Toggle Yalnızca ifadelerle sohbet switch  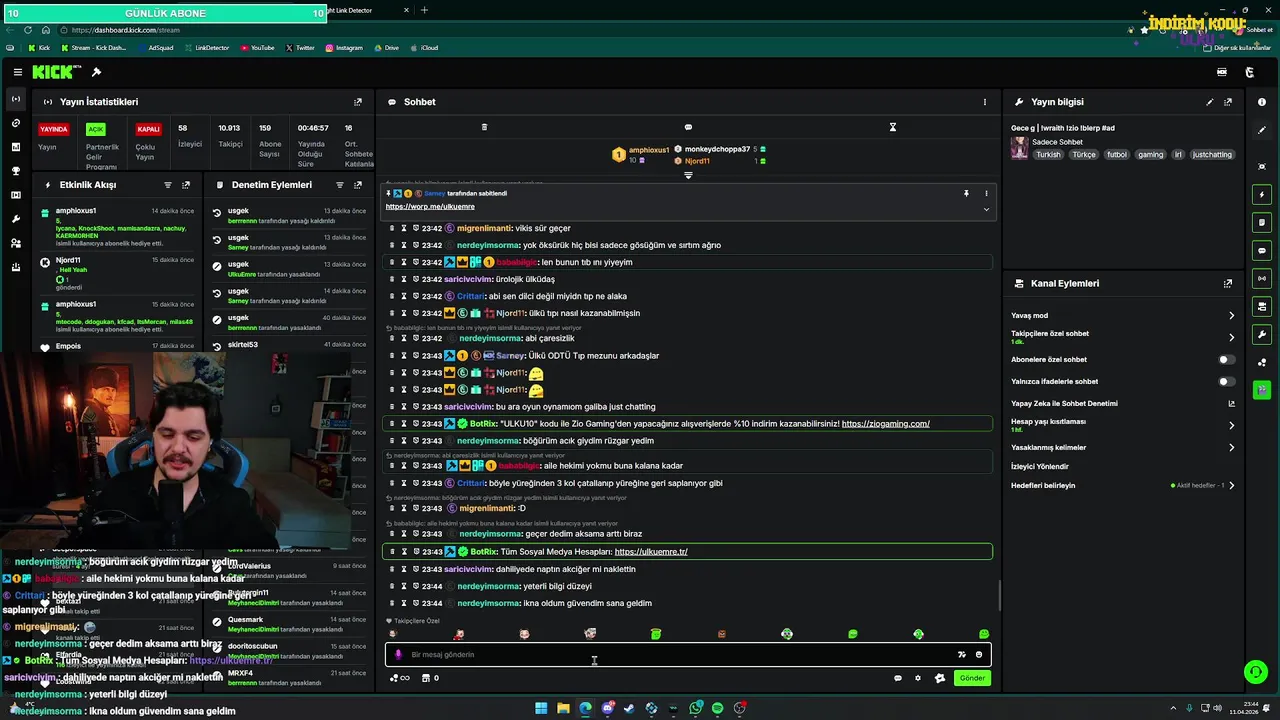click(1226, 381)
